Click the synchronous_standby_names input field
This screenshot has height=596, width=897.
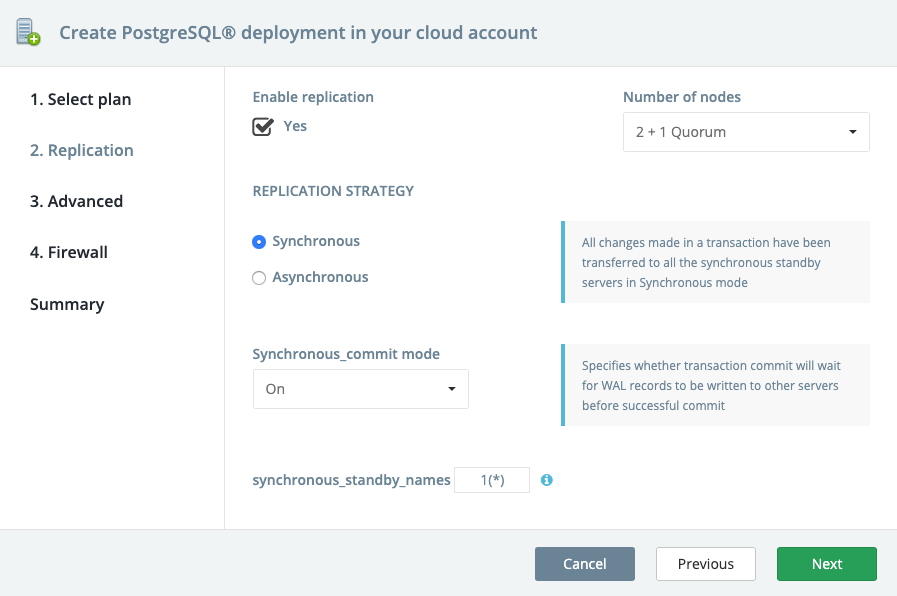[x=491, y=480]
